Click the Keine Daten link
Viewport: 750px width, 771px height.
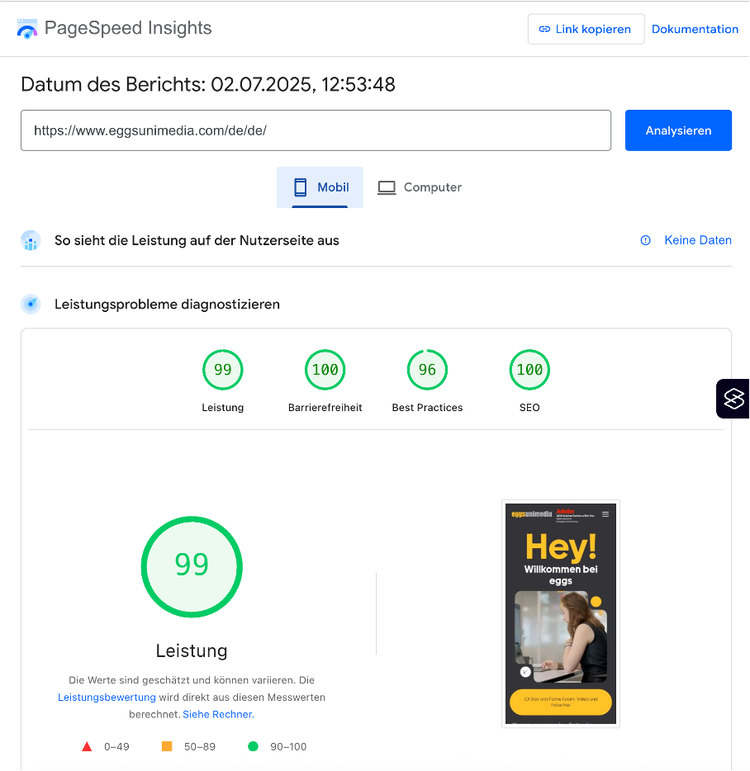tap(697, 240)
